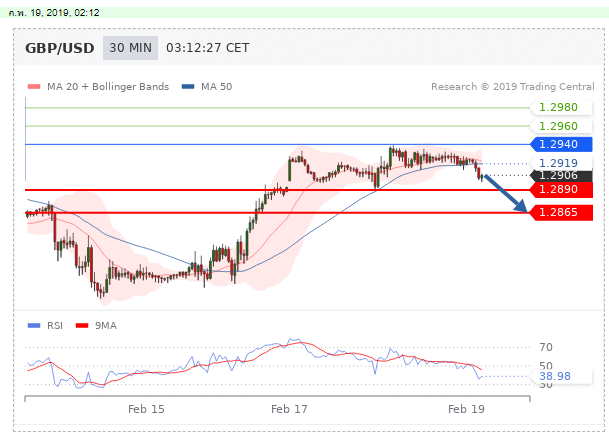Click the 30 MIN timeframe button
Viewport: 609px width, 436px height.
pyautogui.click(x=130, y=48)
